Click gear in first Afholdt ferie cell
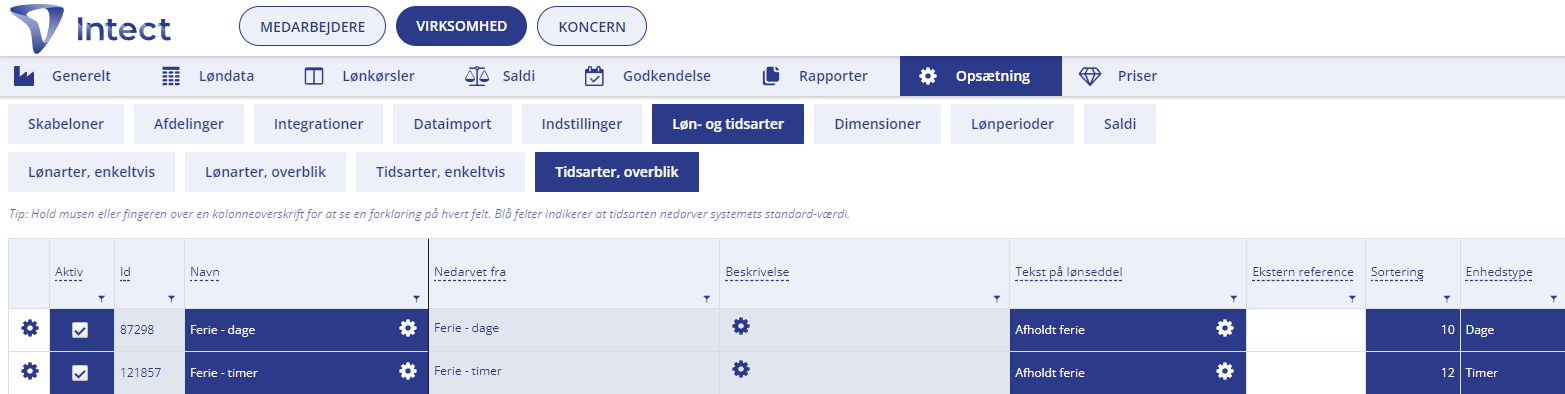1565x394 pixels. coord(1225,328)
